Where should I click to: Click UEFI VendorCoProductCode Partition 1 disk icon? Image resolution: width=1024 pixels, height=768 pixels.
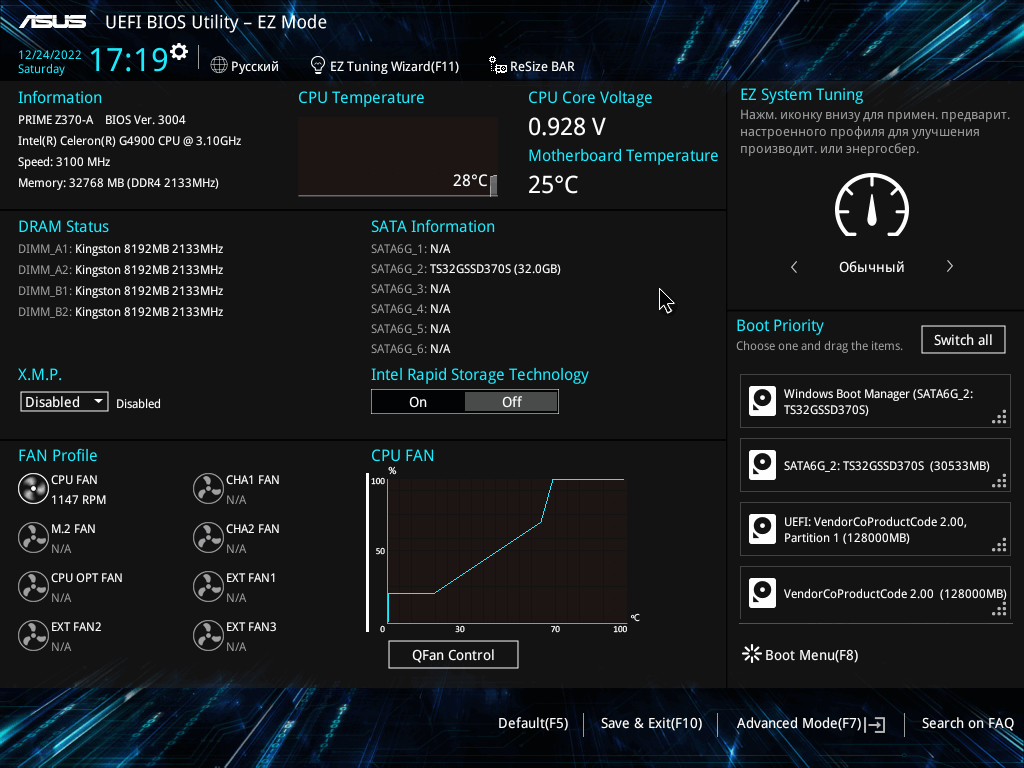click(x=762, y=529)
